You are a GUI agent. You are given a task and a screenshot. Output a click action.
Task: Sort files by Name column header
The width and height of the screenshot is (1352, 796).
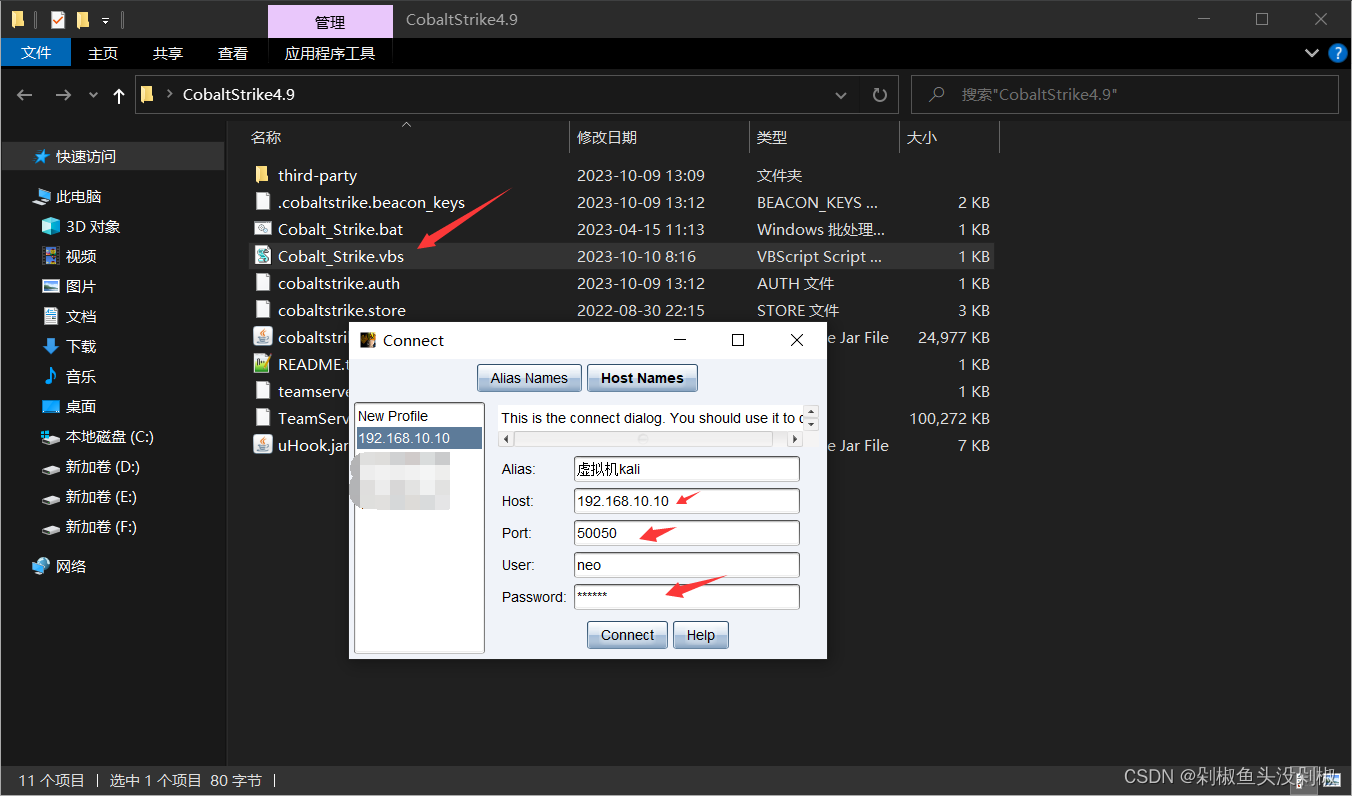click(x=407, y=138)
